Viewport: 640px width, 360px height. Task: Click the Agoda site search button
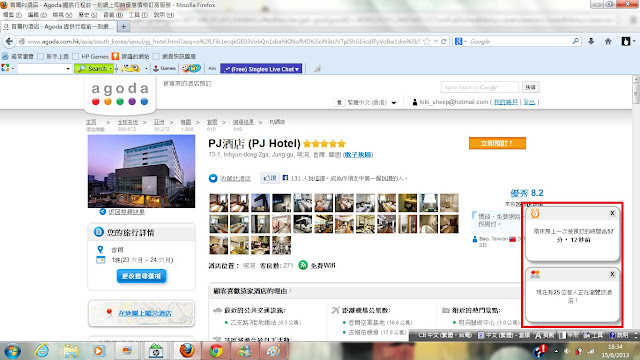tap(530, 87)
